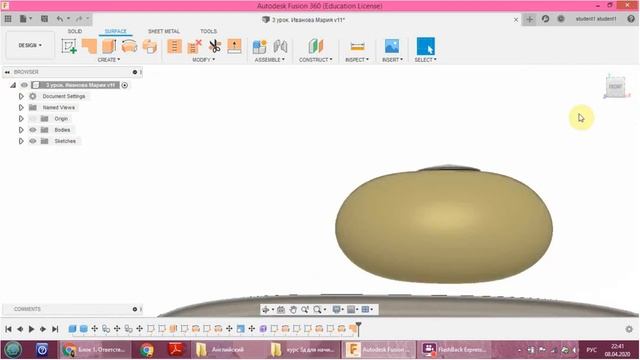Viewport: 640px width, 360px height.
Task: Expand the Origin folder
Action: 21,119
